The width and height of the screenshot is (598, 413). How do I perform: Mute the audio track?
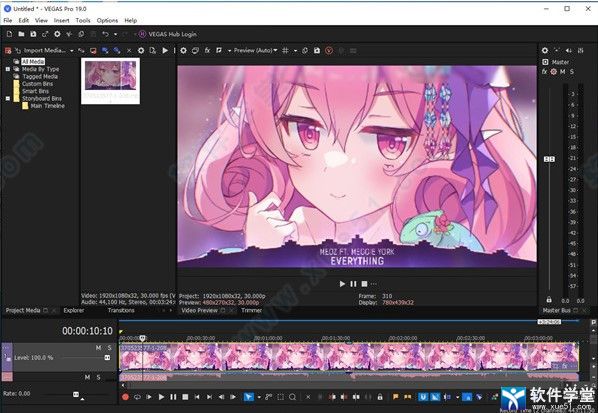(x=87, y=377)
